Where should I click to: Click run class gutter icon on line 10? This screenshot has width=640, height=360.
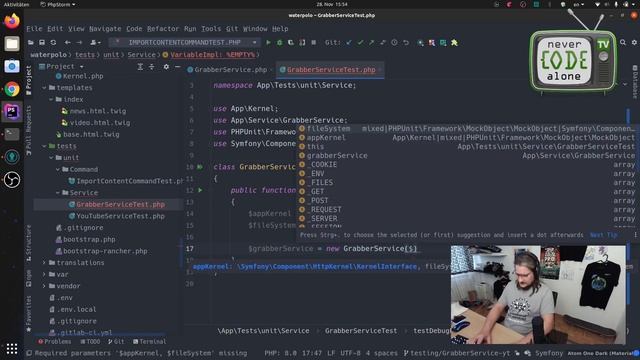200,167
